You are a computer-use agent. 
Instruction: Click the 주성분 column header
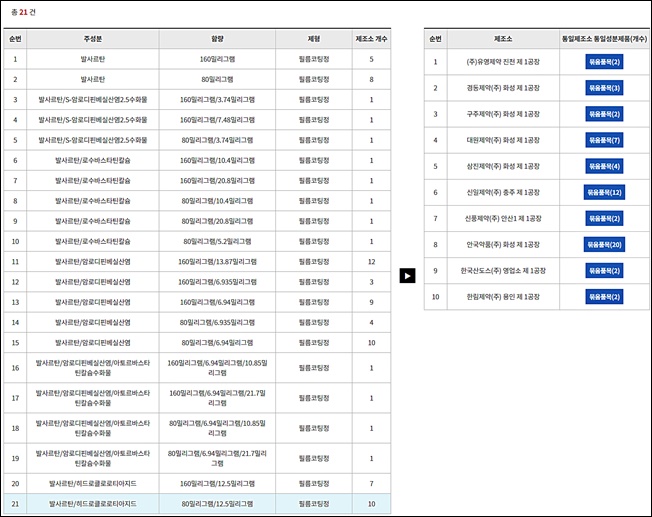(93, 39)
